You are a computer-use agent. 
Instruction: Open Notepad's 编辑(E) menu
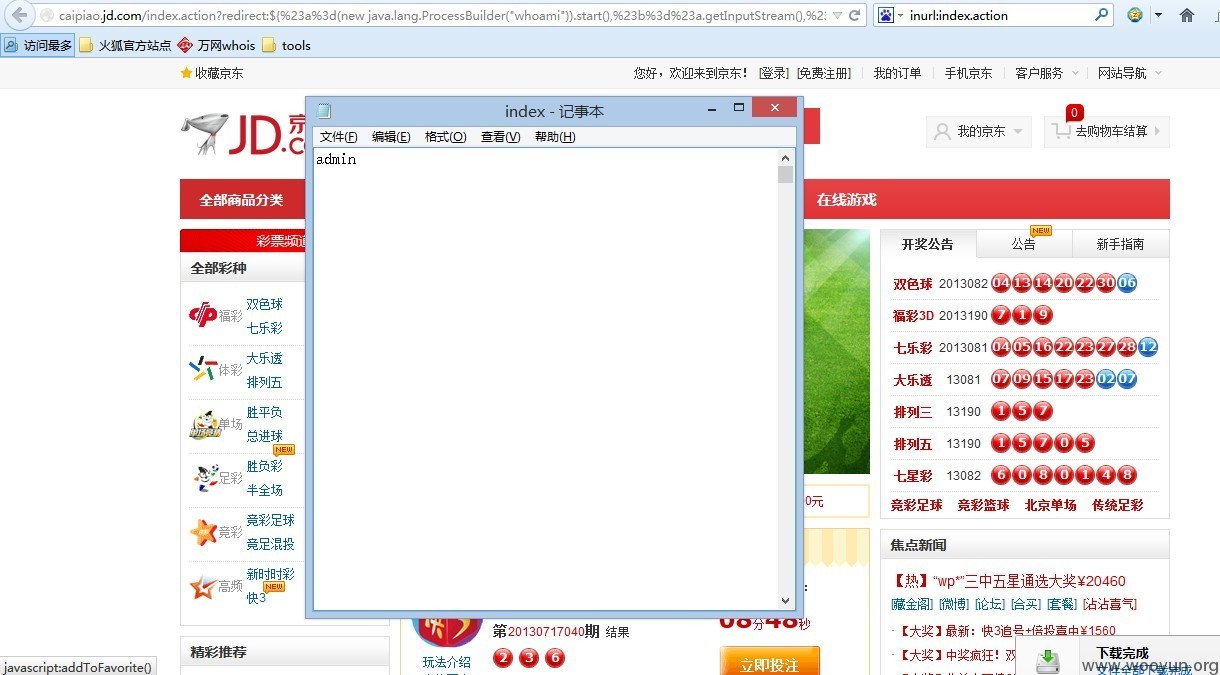[391, 137]
